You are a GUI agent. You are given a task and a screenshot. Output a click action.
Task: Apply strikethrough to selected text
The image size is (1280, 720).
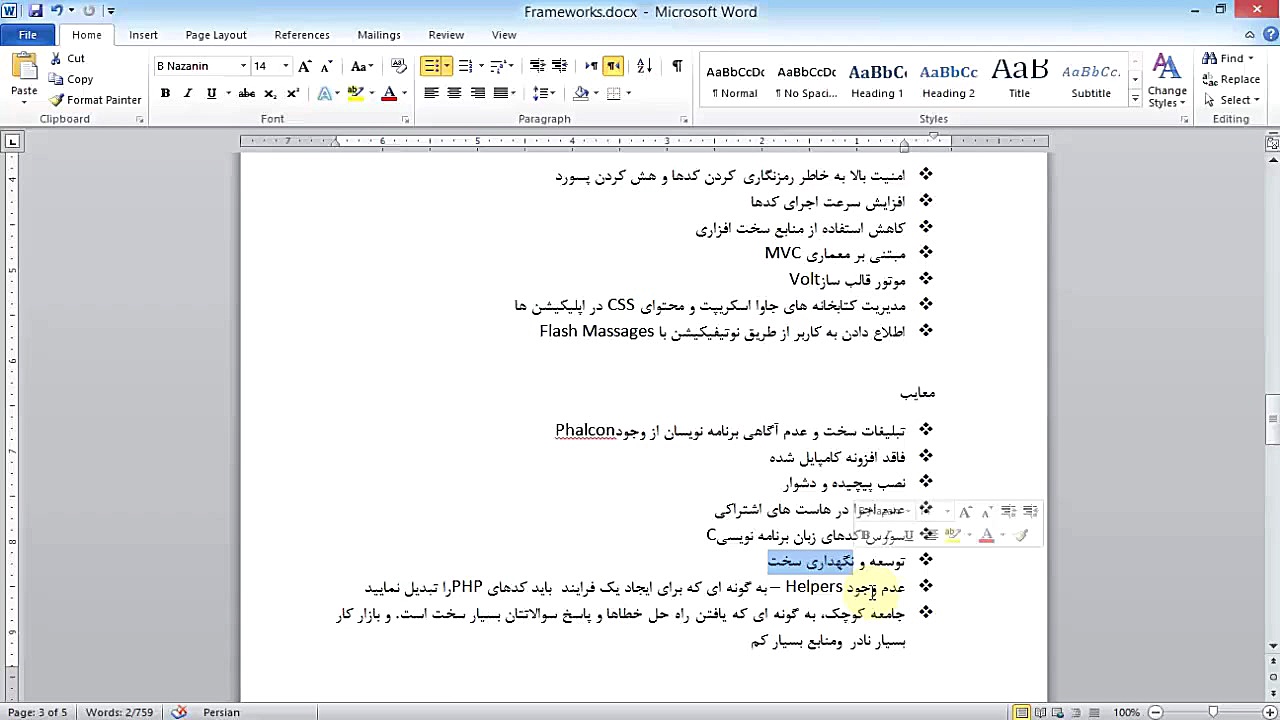coord(245,92)
